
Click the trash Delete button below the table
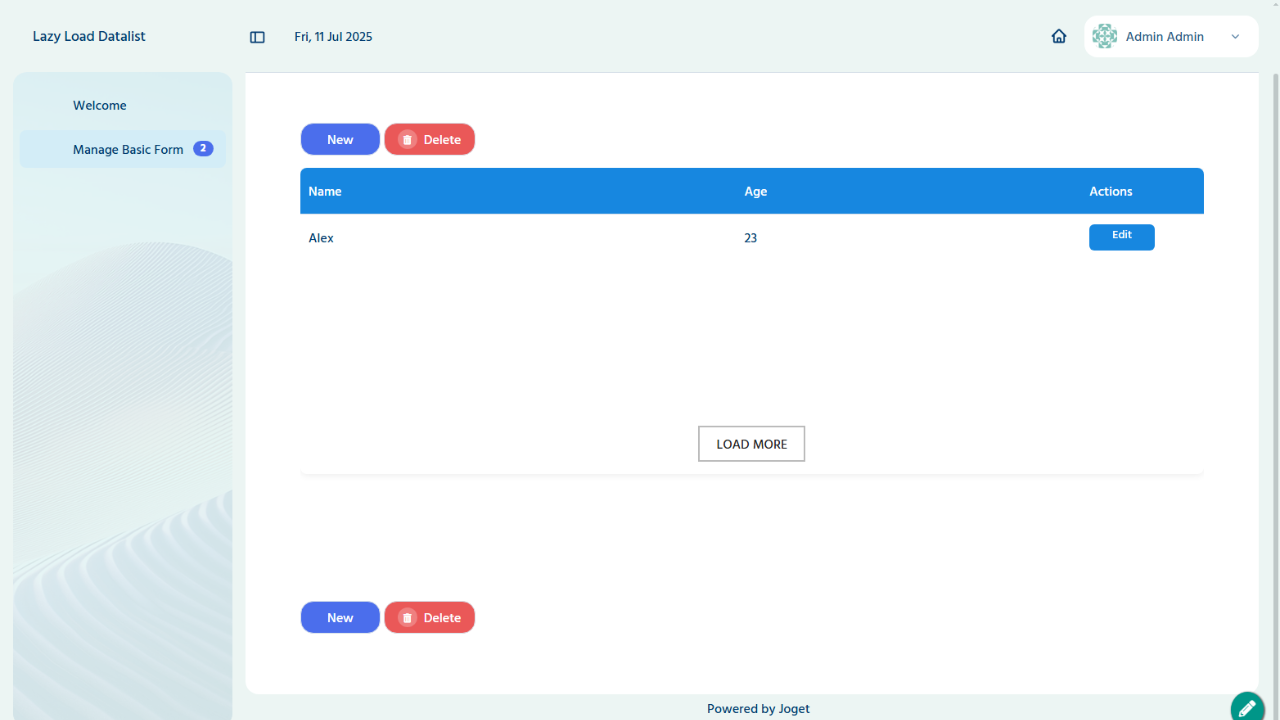coord(429,618)
